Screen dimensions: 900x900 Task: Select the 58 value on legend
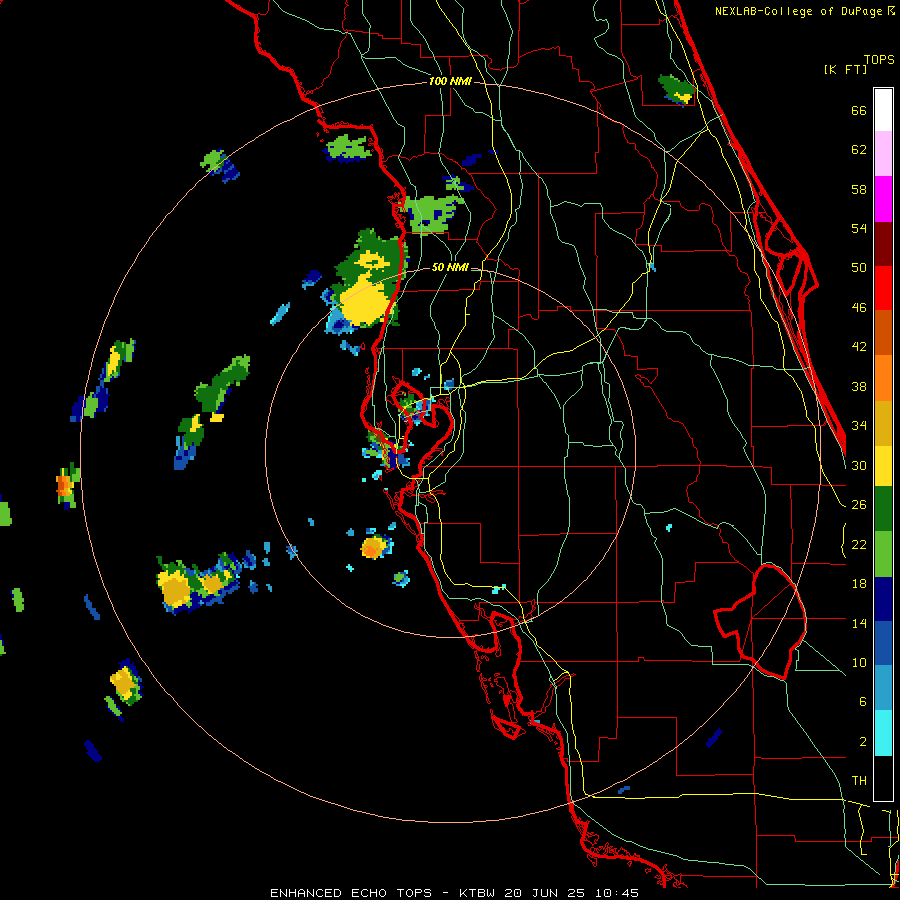(859, 189)
